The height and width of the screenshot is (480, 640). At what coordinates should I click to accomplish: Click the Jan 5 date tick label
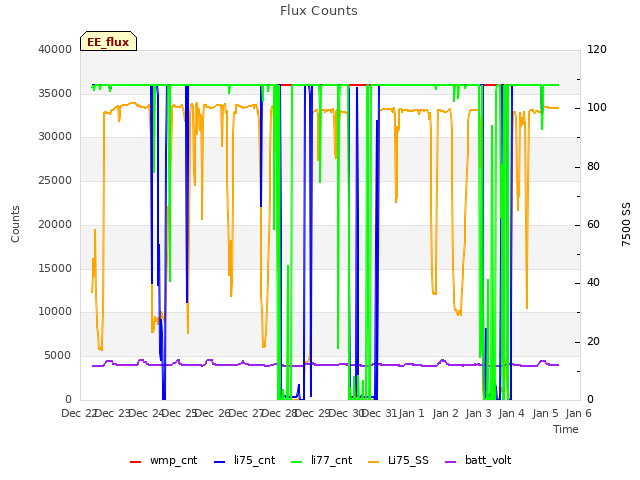tap(545, 413)
